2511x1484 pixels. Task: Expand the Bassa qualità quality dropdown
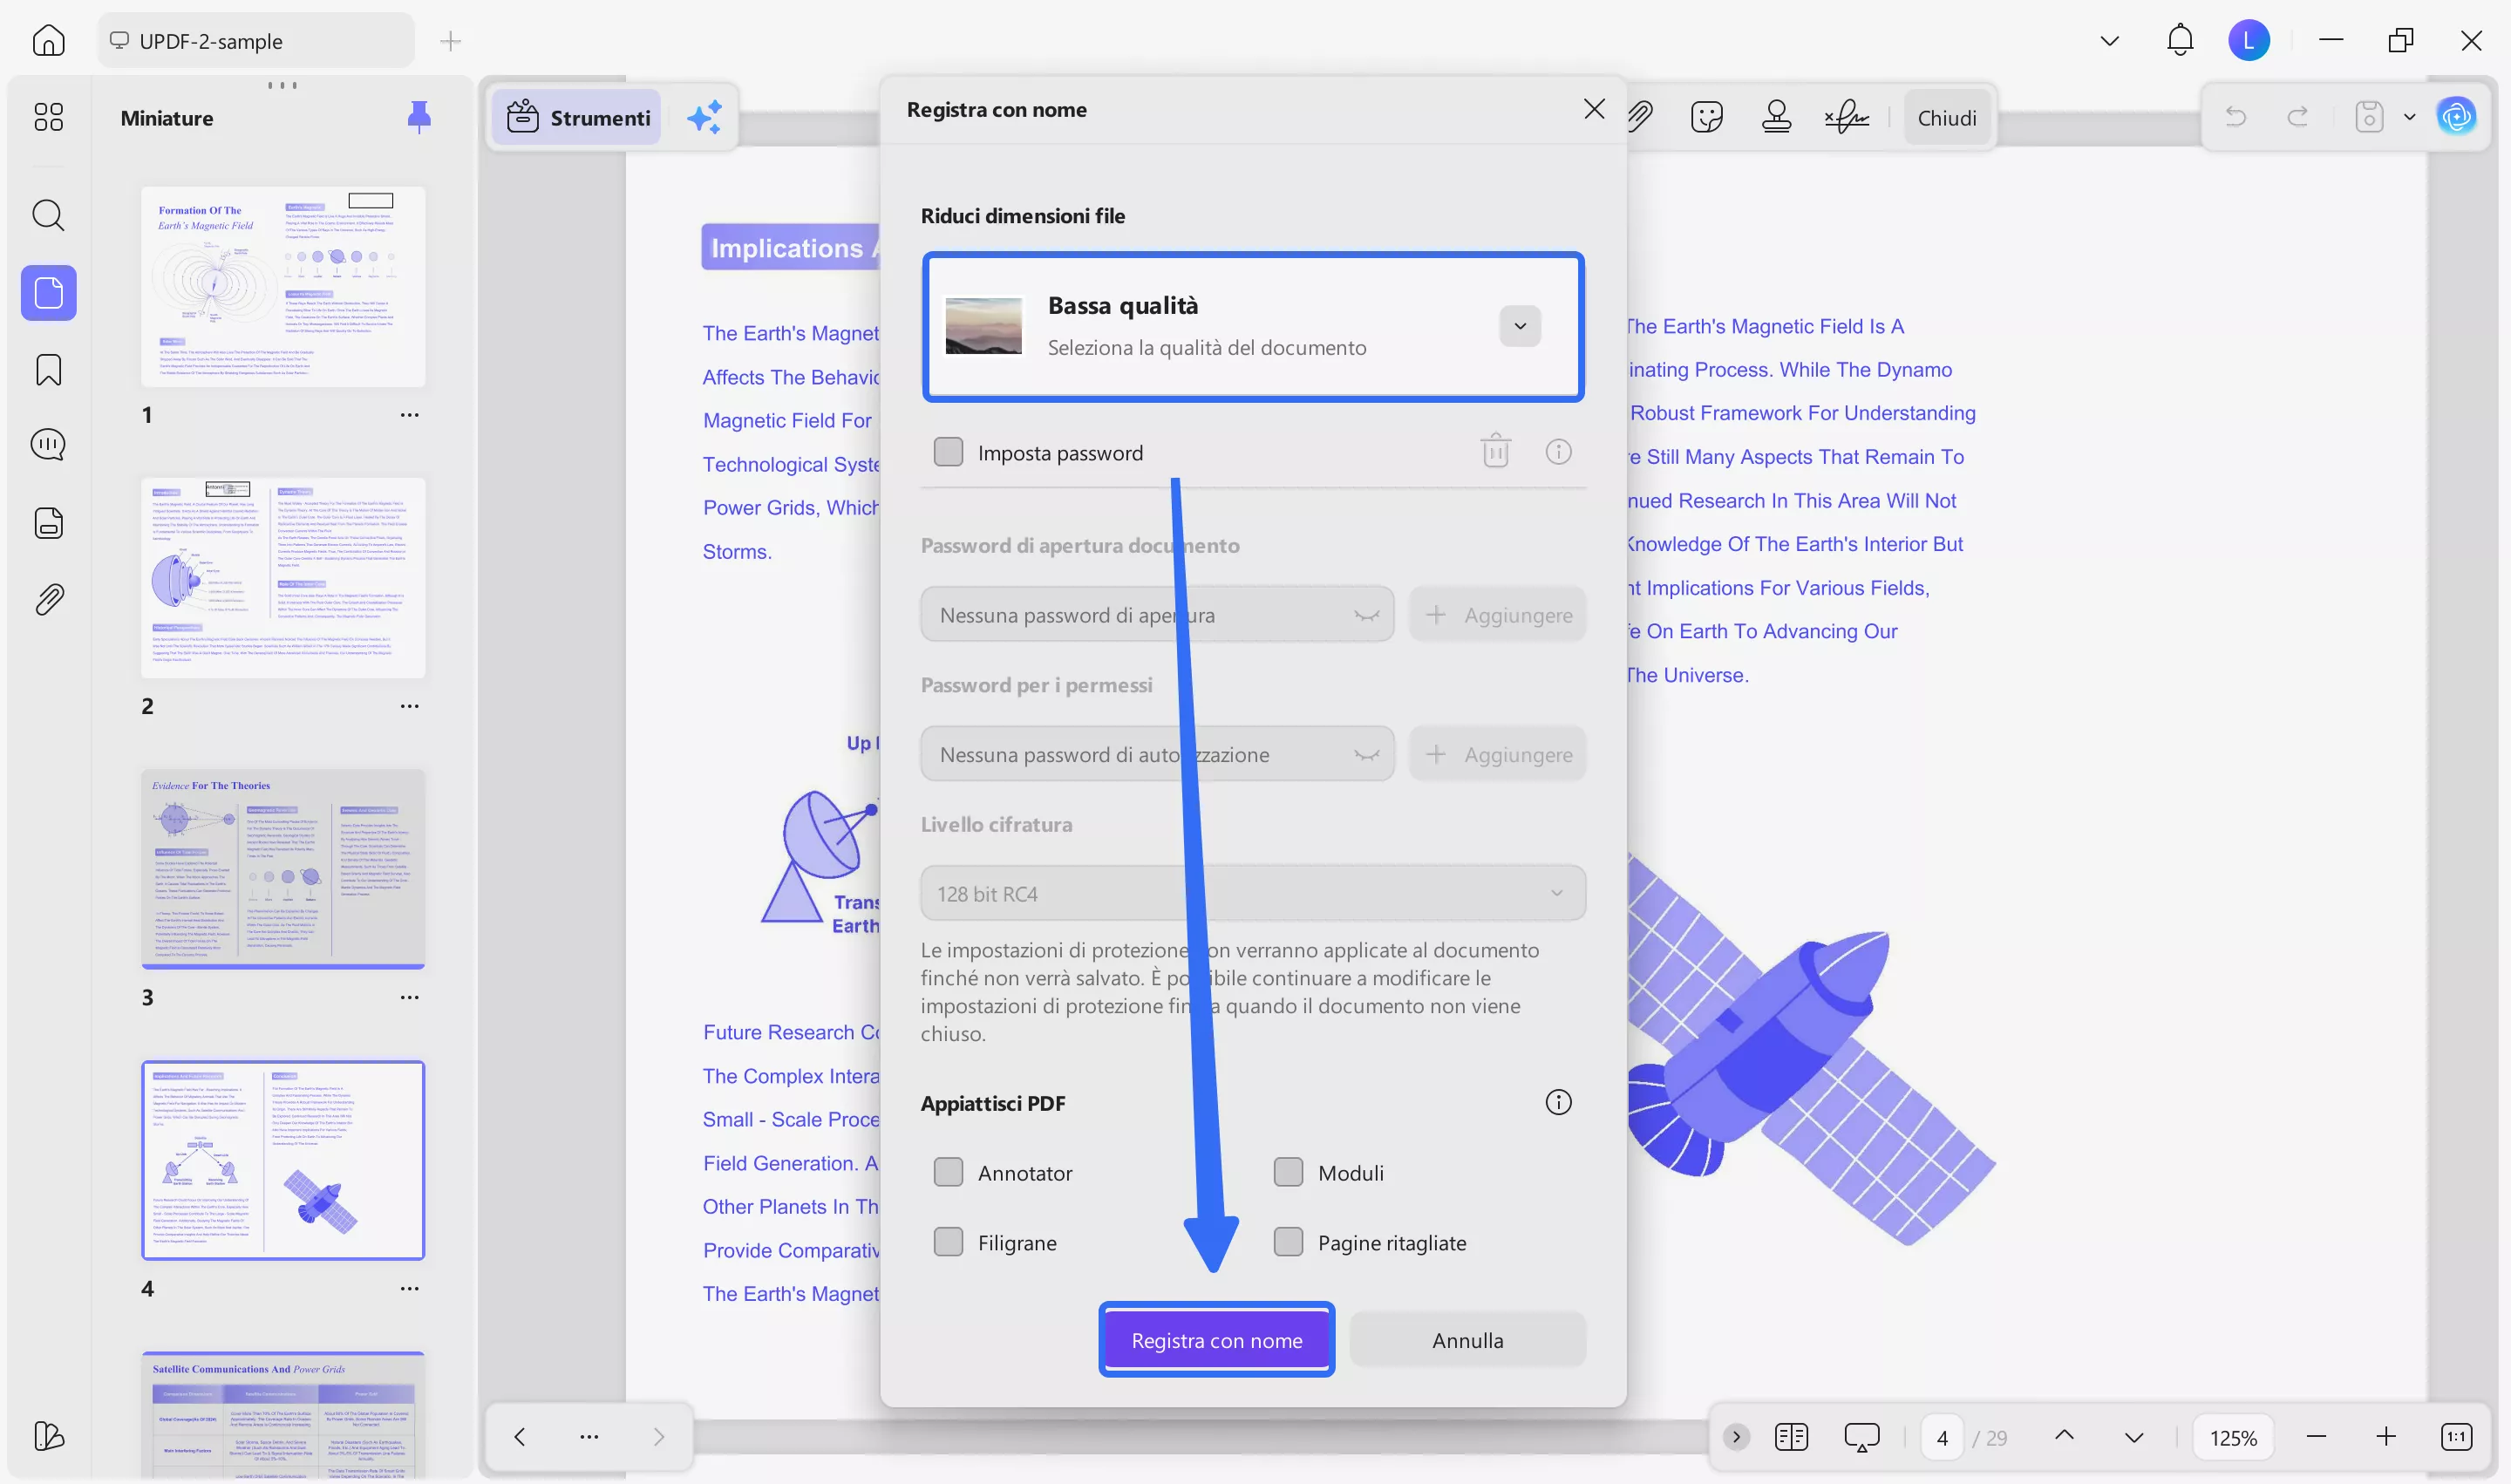(1519, 326)
